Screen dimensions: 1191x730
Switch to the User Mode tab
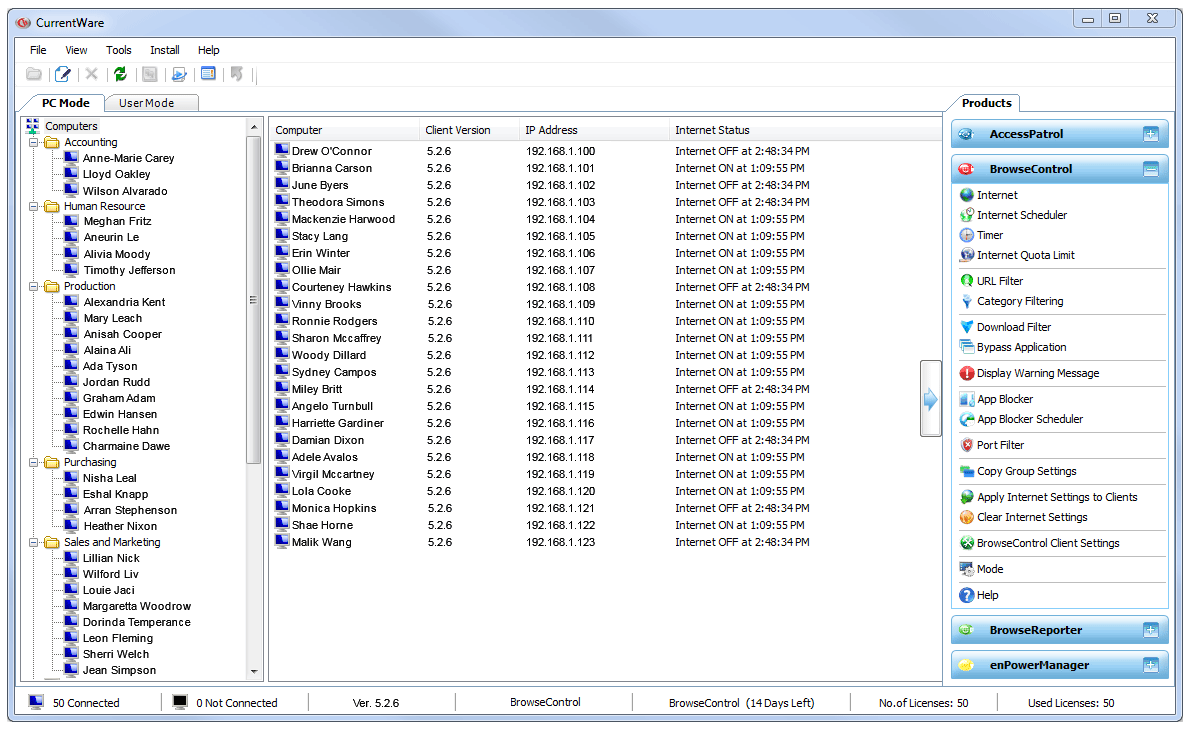tap(151, 102)
